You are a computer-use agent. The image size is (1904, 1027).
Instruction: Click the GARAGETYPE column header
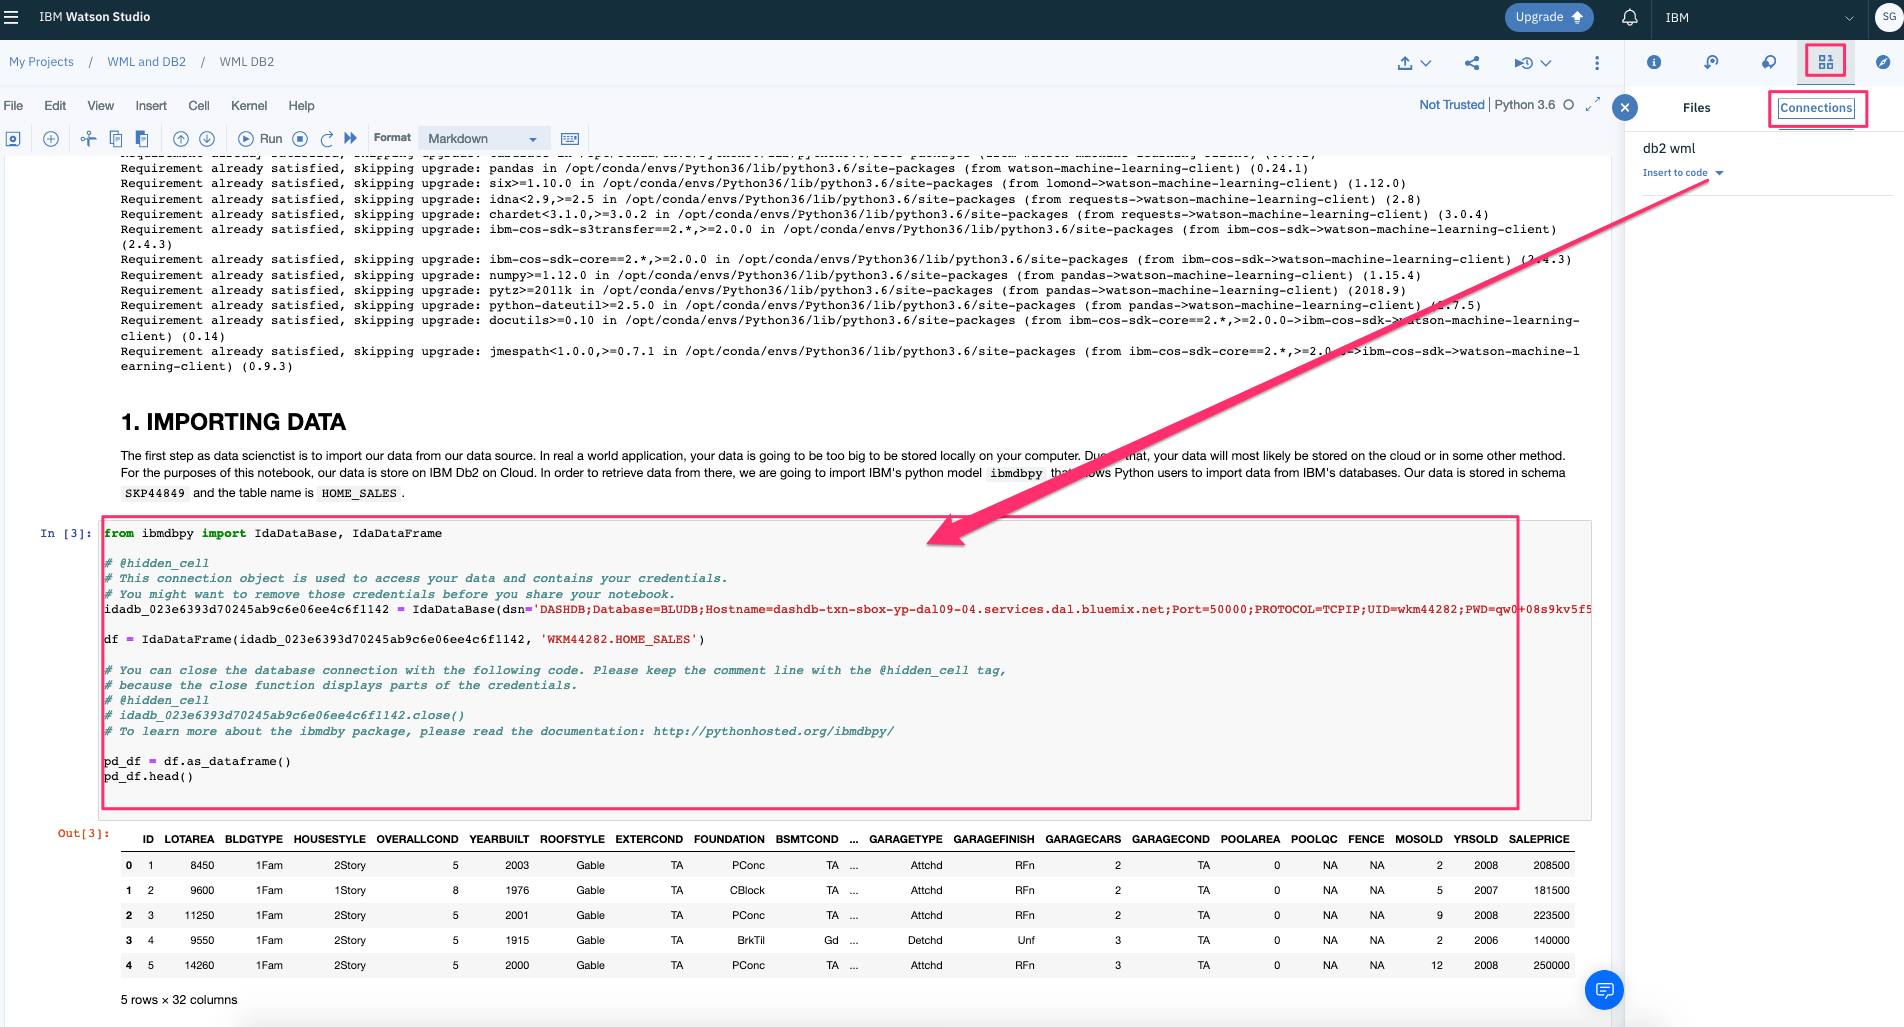[x=905, y=840]
